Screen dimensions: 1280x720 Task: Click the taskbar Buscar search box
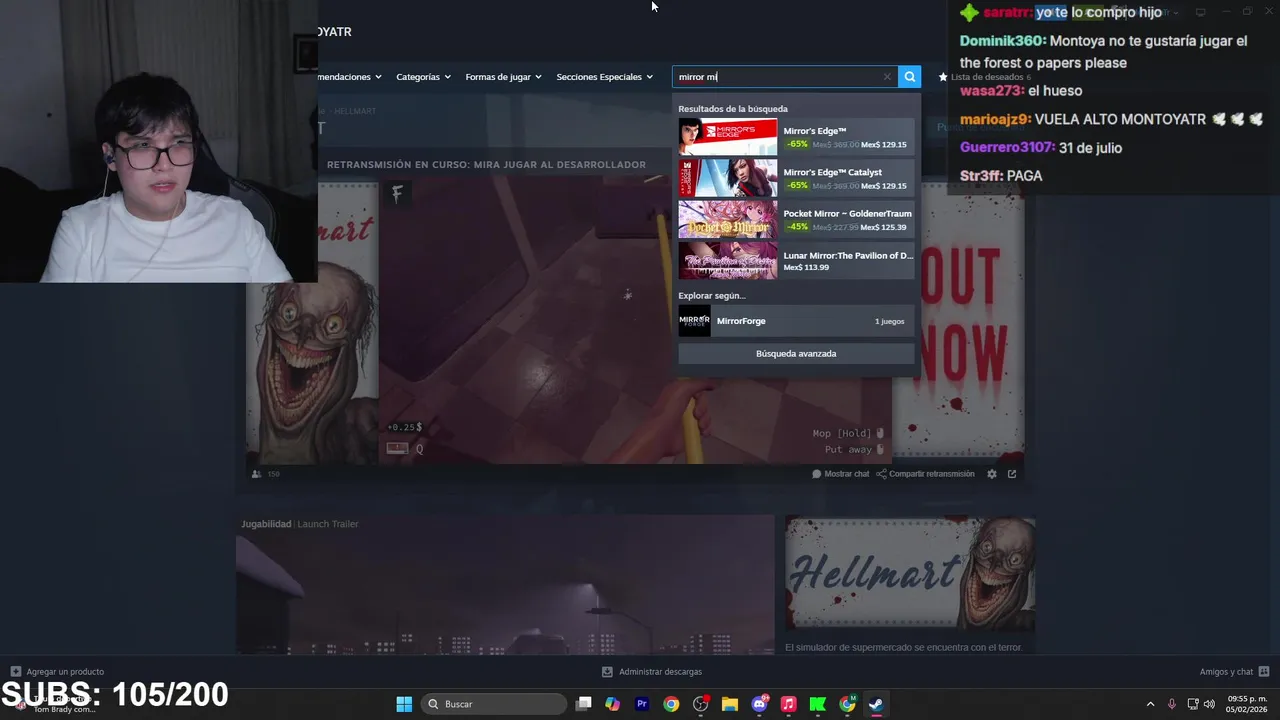point(493,704)
